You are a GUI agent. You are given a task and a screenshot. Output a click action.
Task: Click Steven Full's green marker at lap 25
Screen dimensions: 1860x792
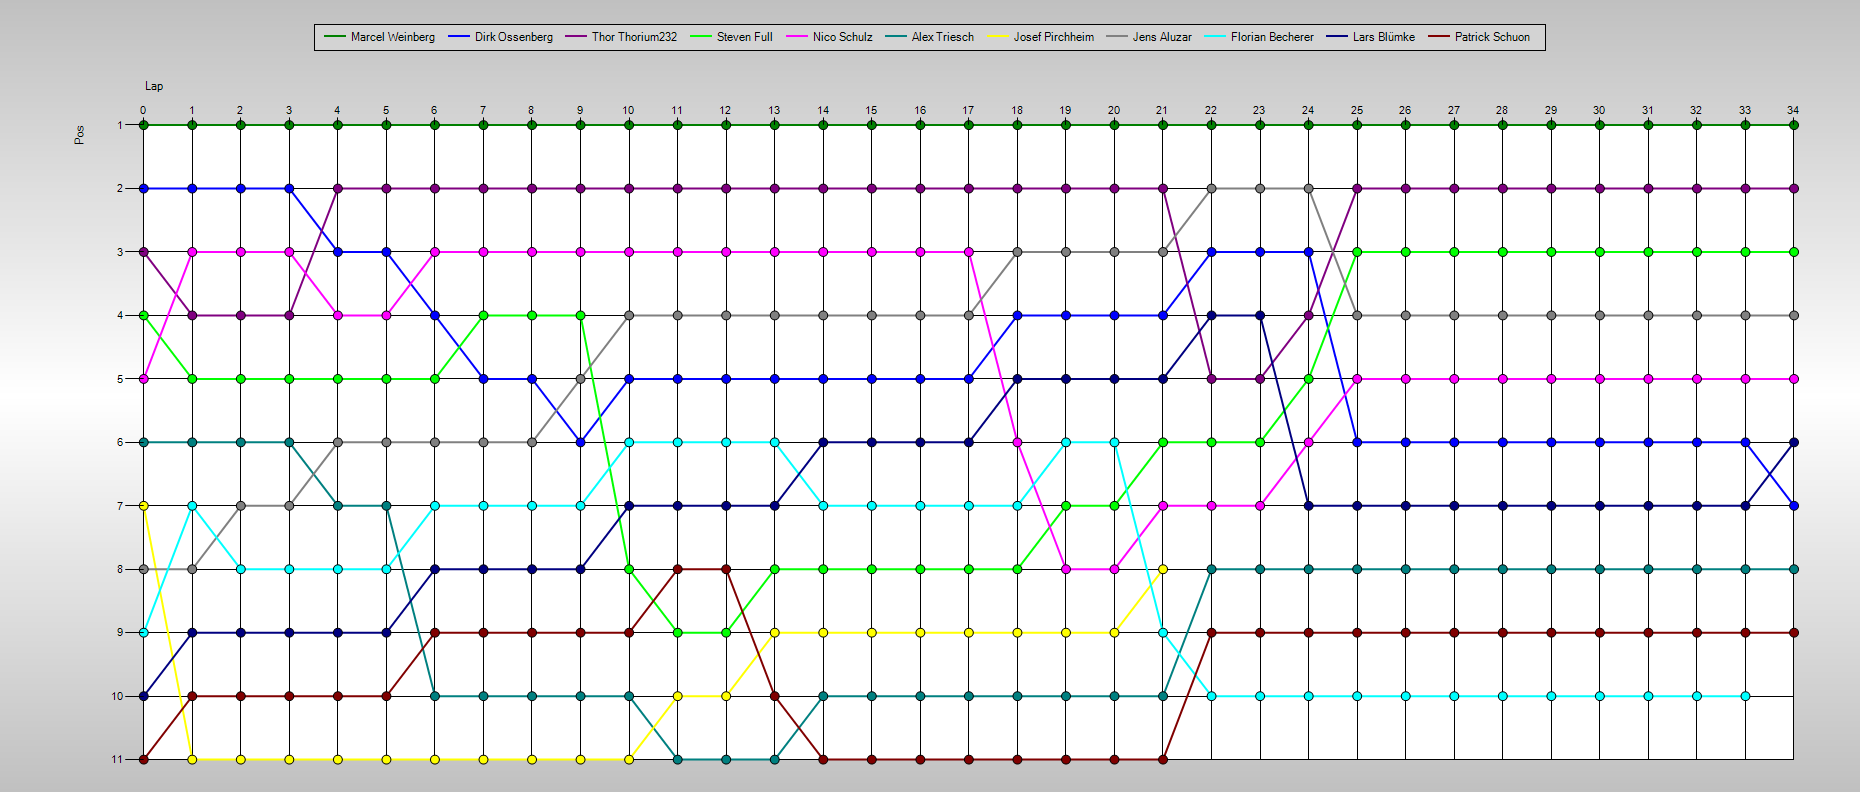click(x=1357, y=252)
